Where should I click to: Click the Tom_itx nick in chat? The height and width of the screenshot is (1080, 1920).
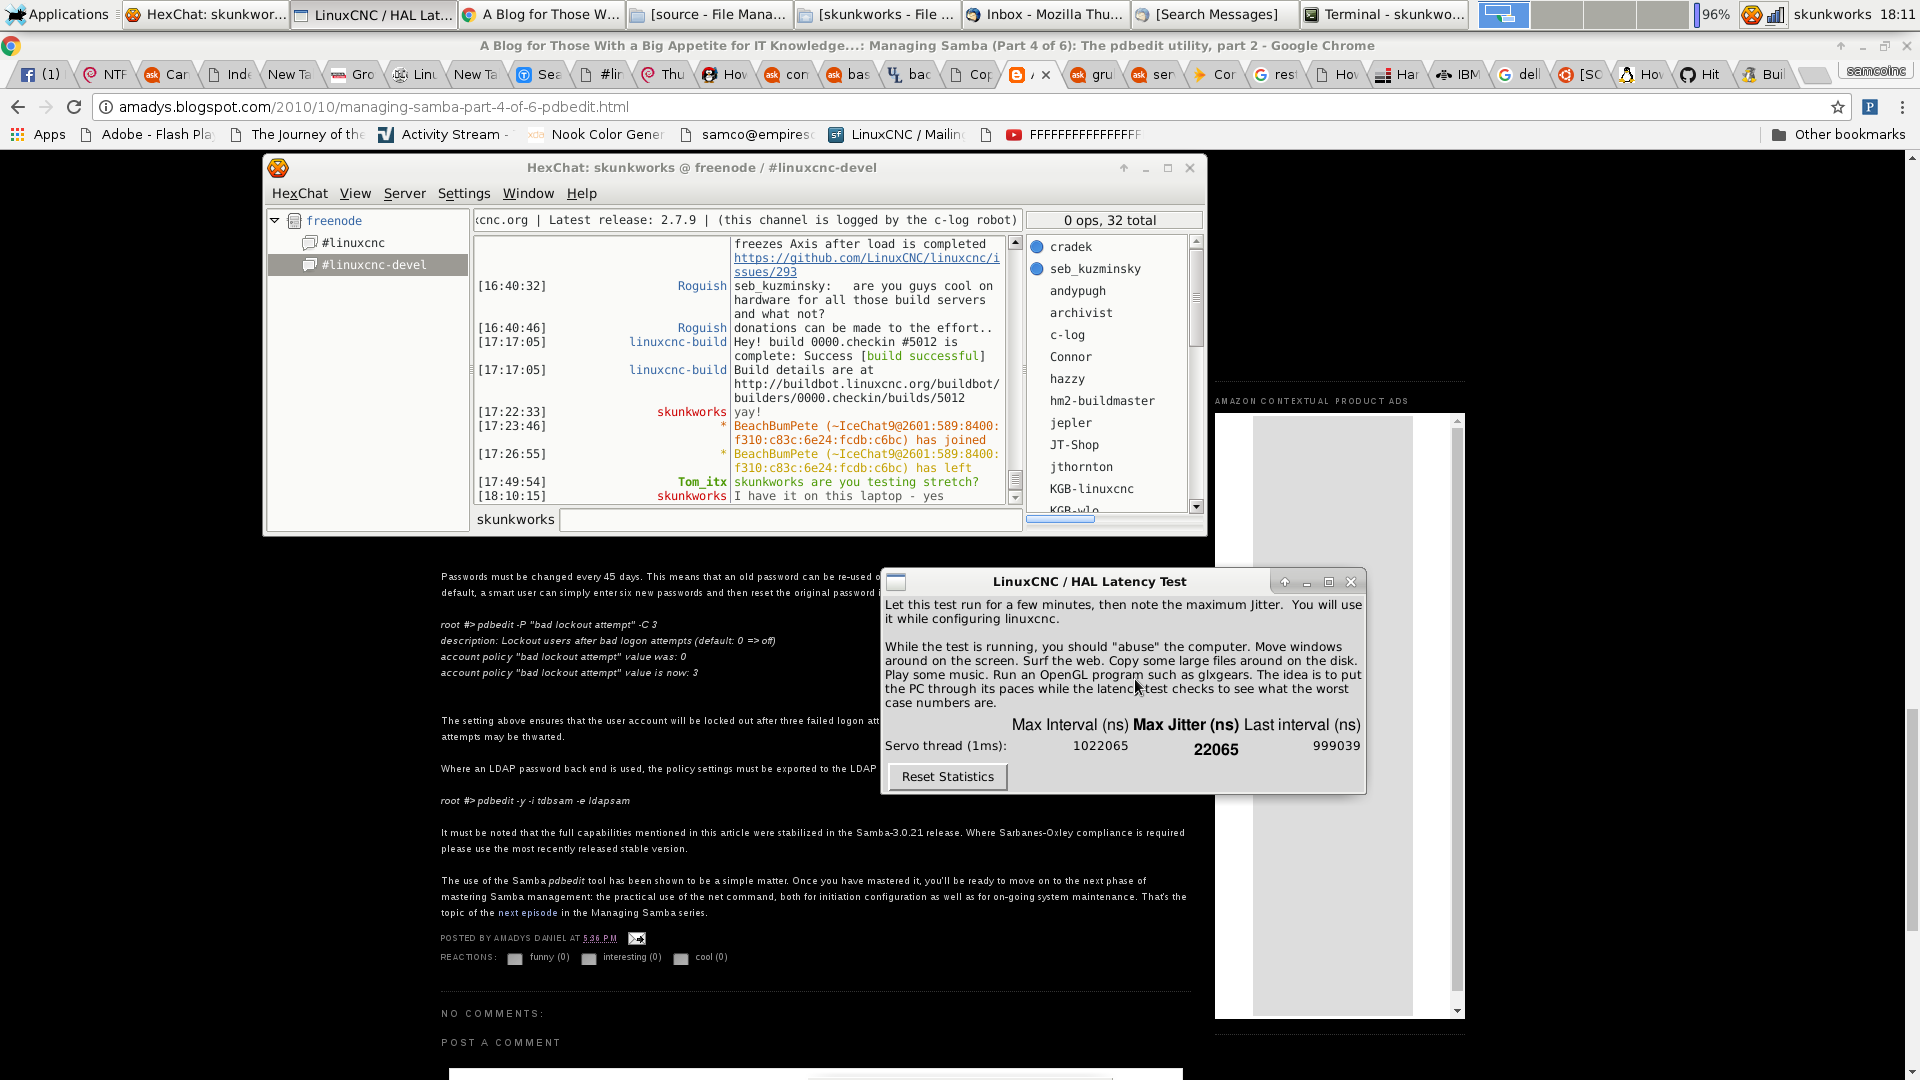pos(702,482)
